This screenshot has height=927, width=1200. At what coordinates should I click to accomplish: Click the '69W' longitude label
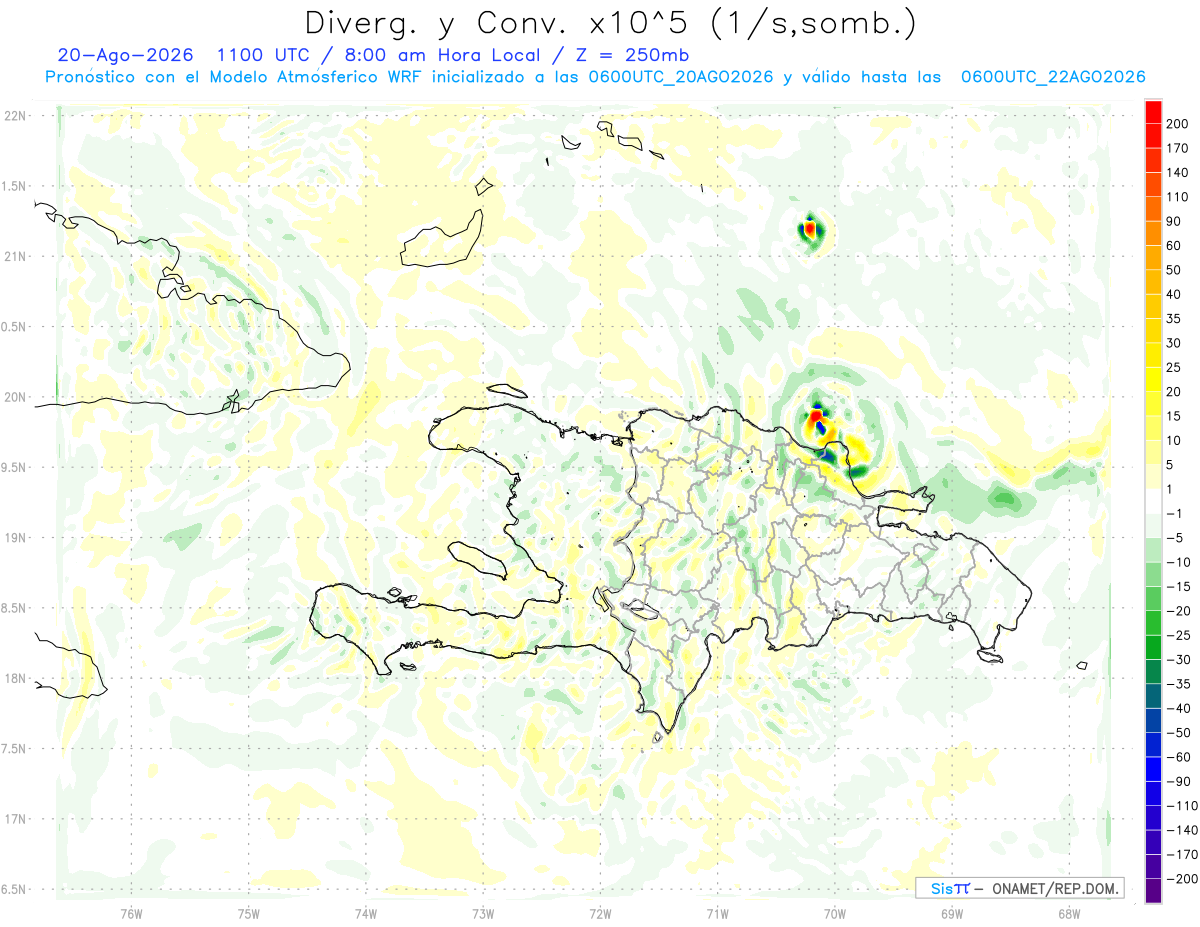tap(952, 915)
